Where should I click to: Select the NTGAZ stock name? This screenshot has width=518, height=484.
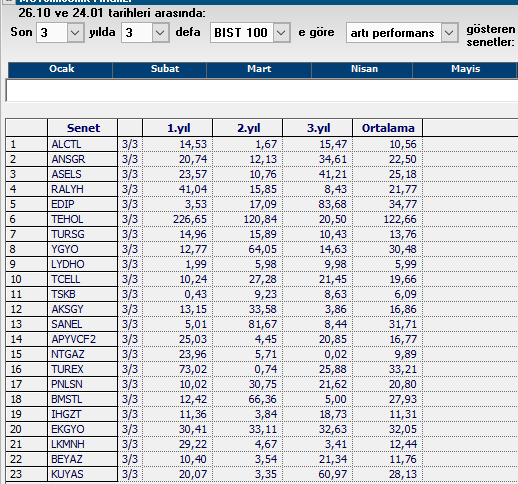68,354
